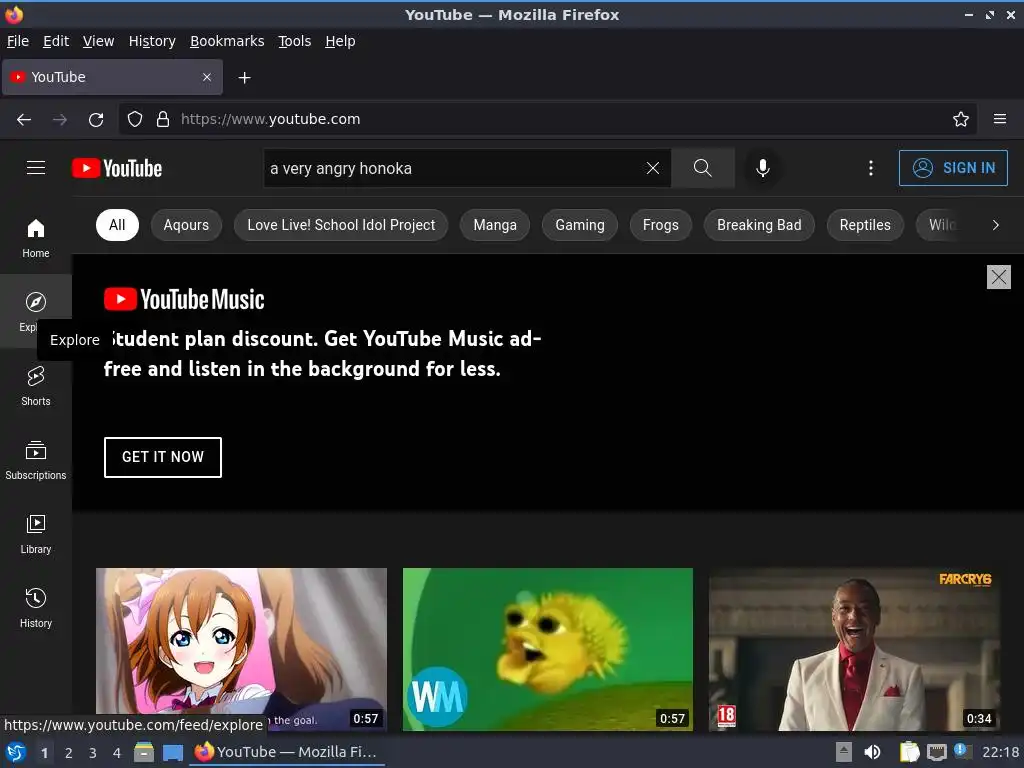Click the YouTube Music logo in banner
1024x768 pixels.
[x=184, y=299]
